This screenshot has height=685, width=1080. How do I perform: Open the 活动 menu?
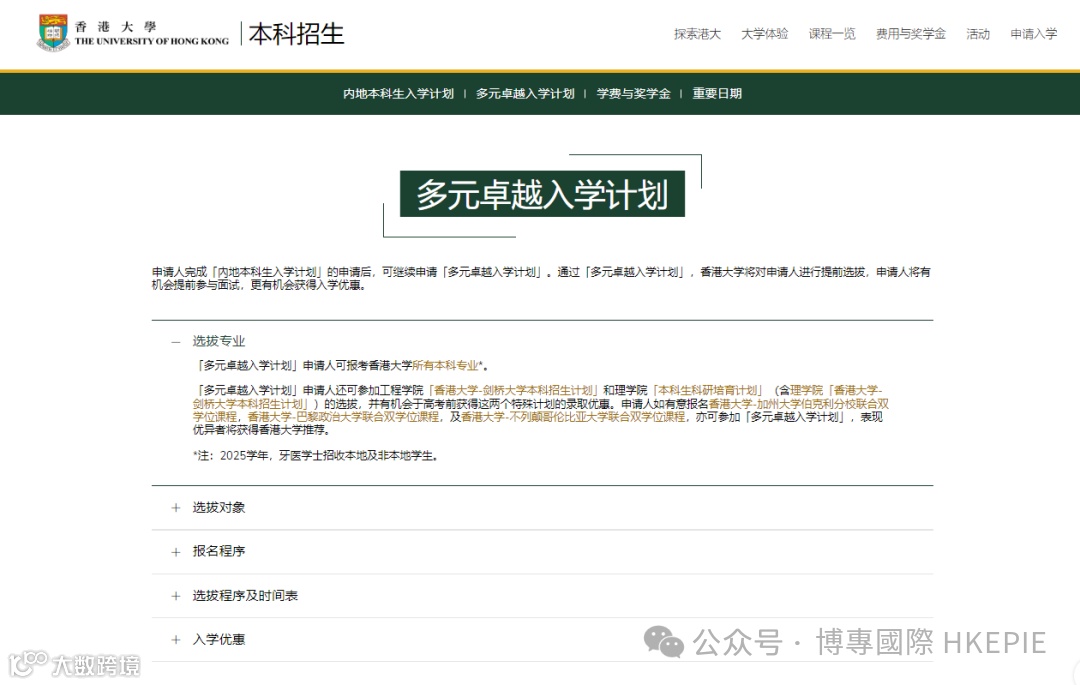(977, 33)
